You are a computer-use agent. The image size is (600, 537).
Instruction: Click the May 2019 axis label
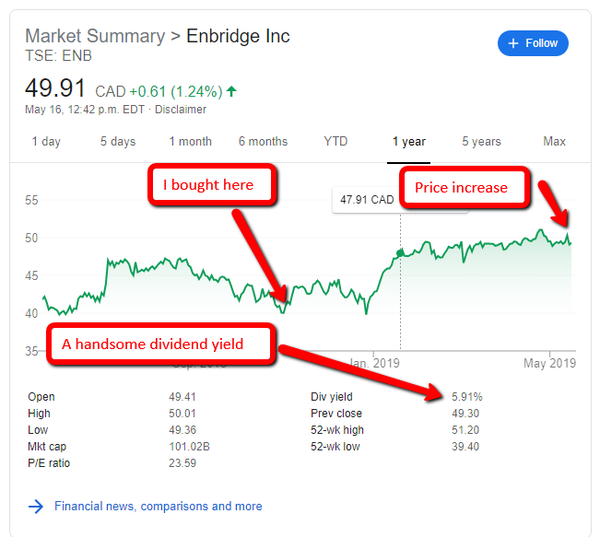pyautogui.click(x=549, y=362)
